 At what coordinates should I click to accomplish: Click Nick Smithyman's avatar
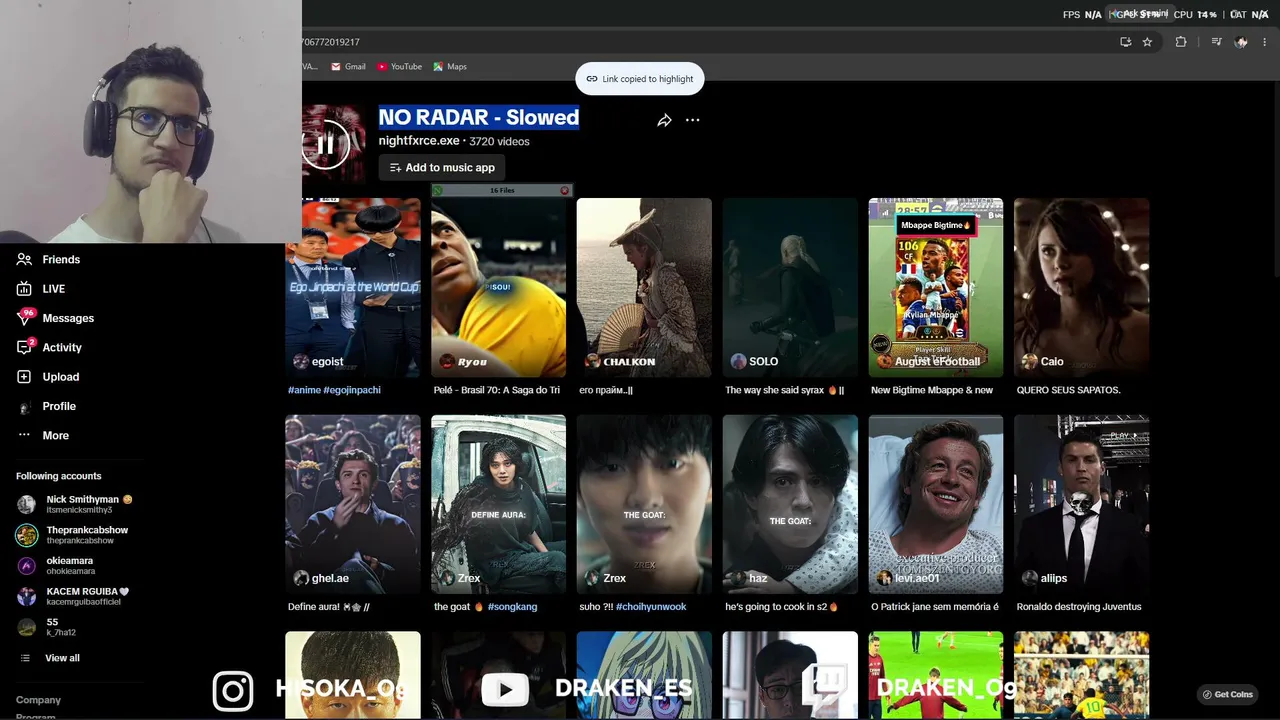[x=26, y=504]
